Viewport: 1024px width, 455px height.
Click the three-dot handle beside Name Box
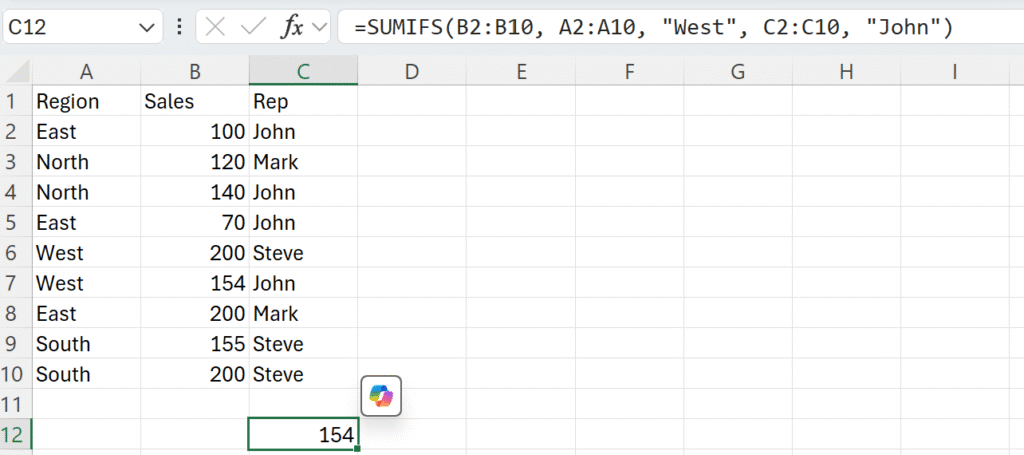click(180, 27)
